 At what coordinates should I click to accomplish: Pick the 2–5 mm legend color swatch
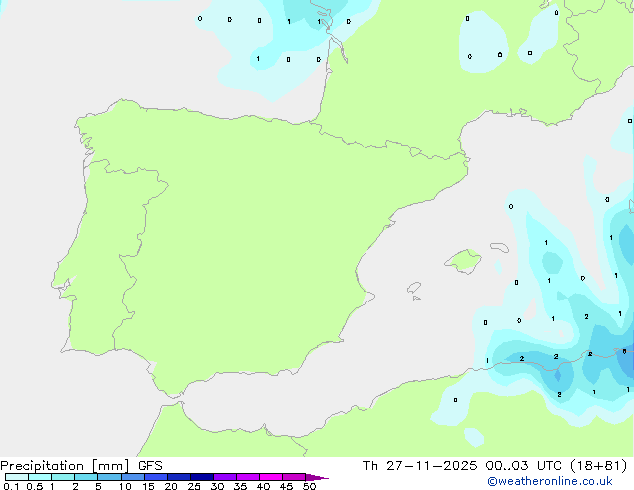click(x=86, y=477)
